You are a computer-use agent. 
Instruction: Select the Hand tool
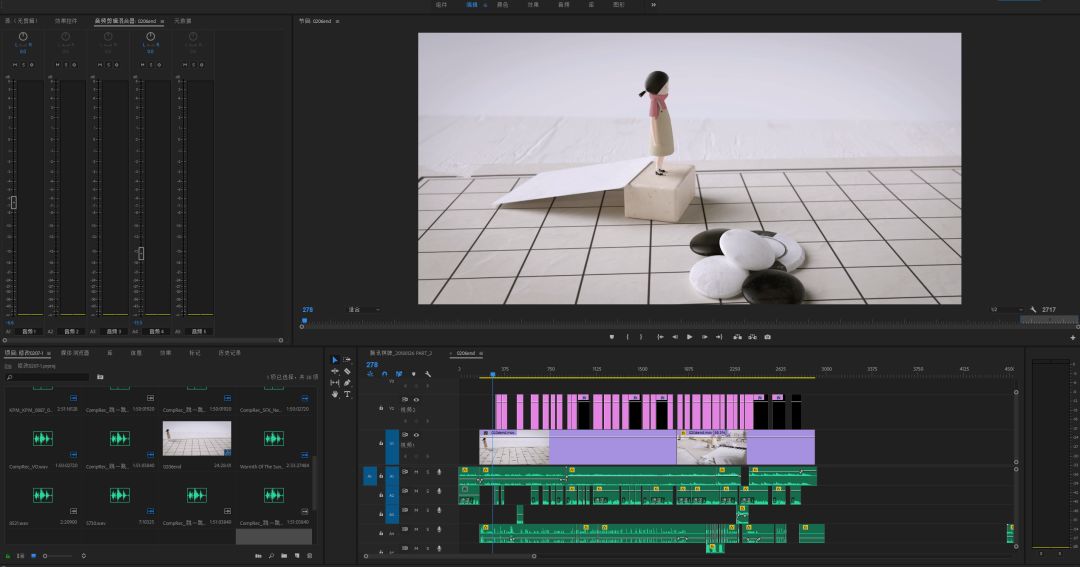335,394
